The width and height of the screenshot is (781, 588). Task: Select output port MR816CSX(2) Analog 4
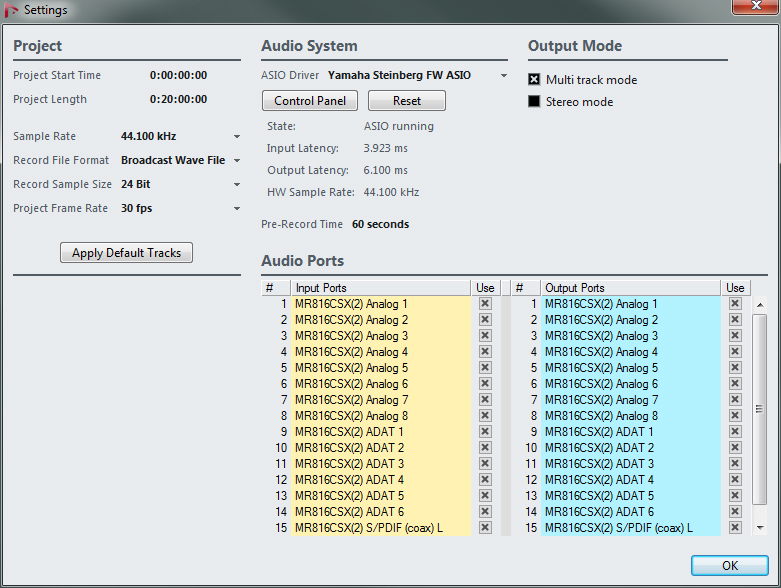click(x=631, y=352)
